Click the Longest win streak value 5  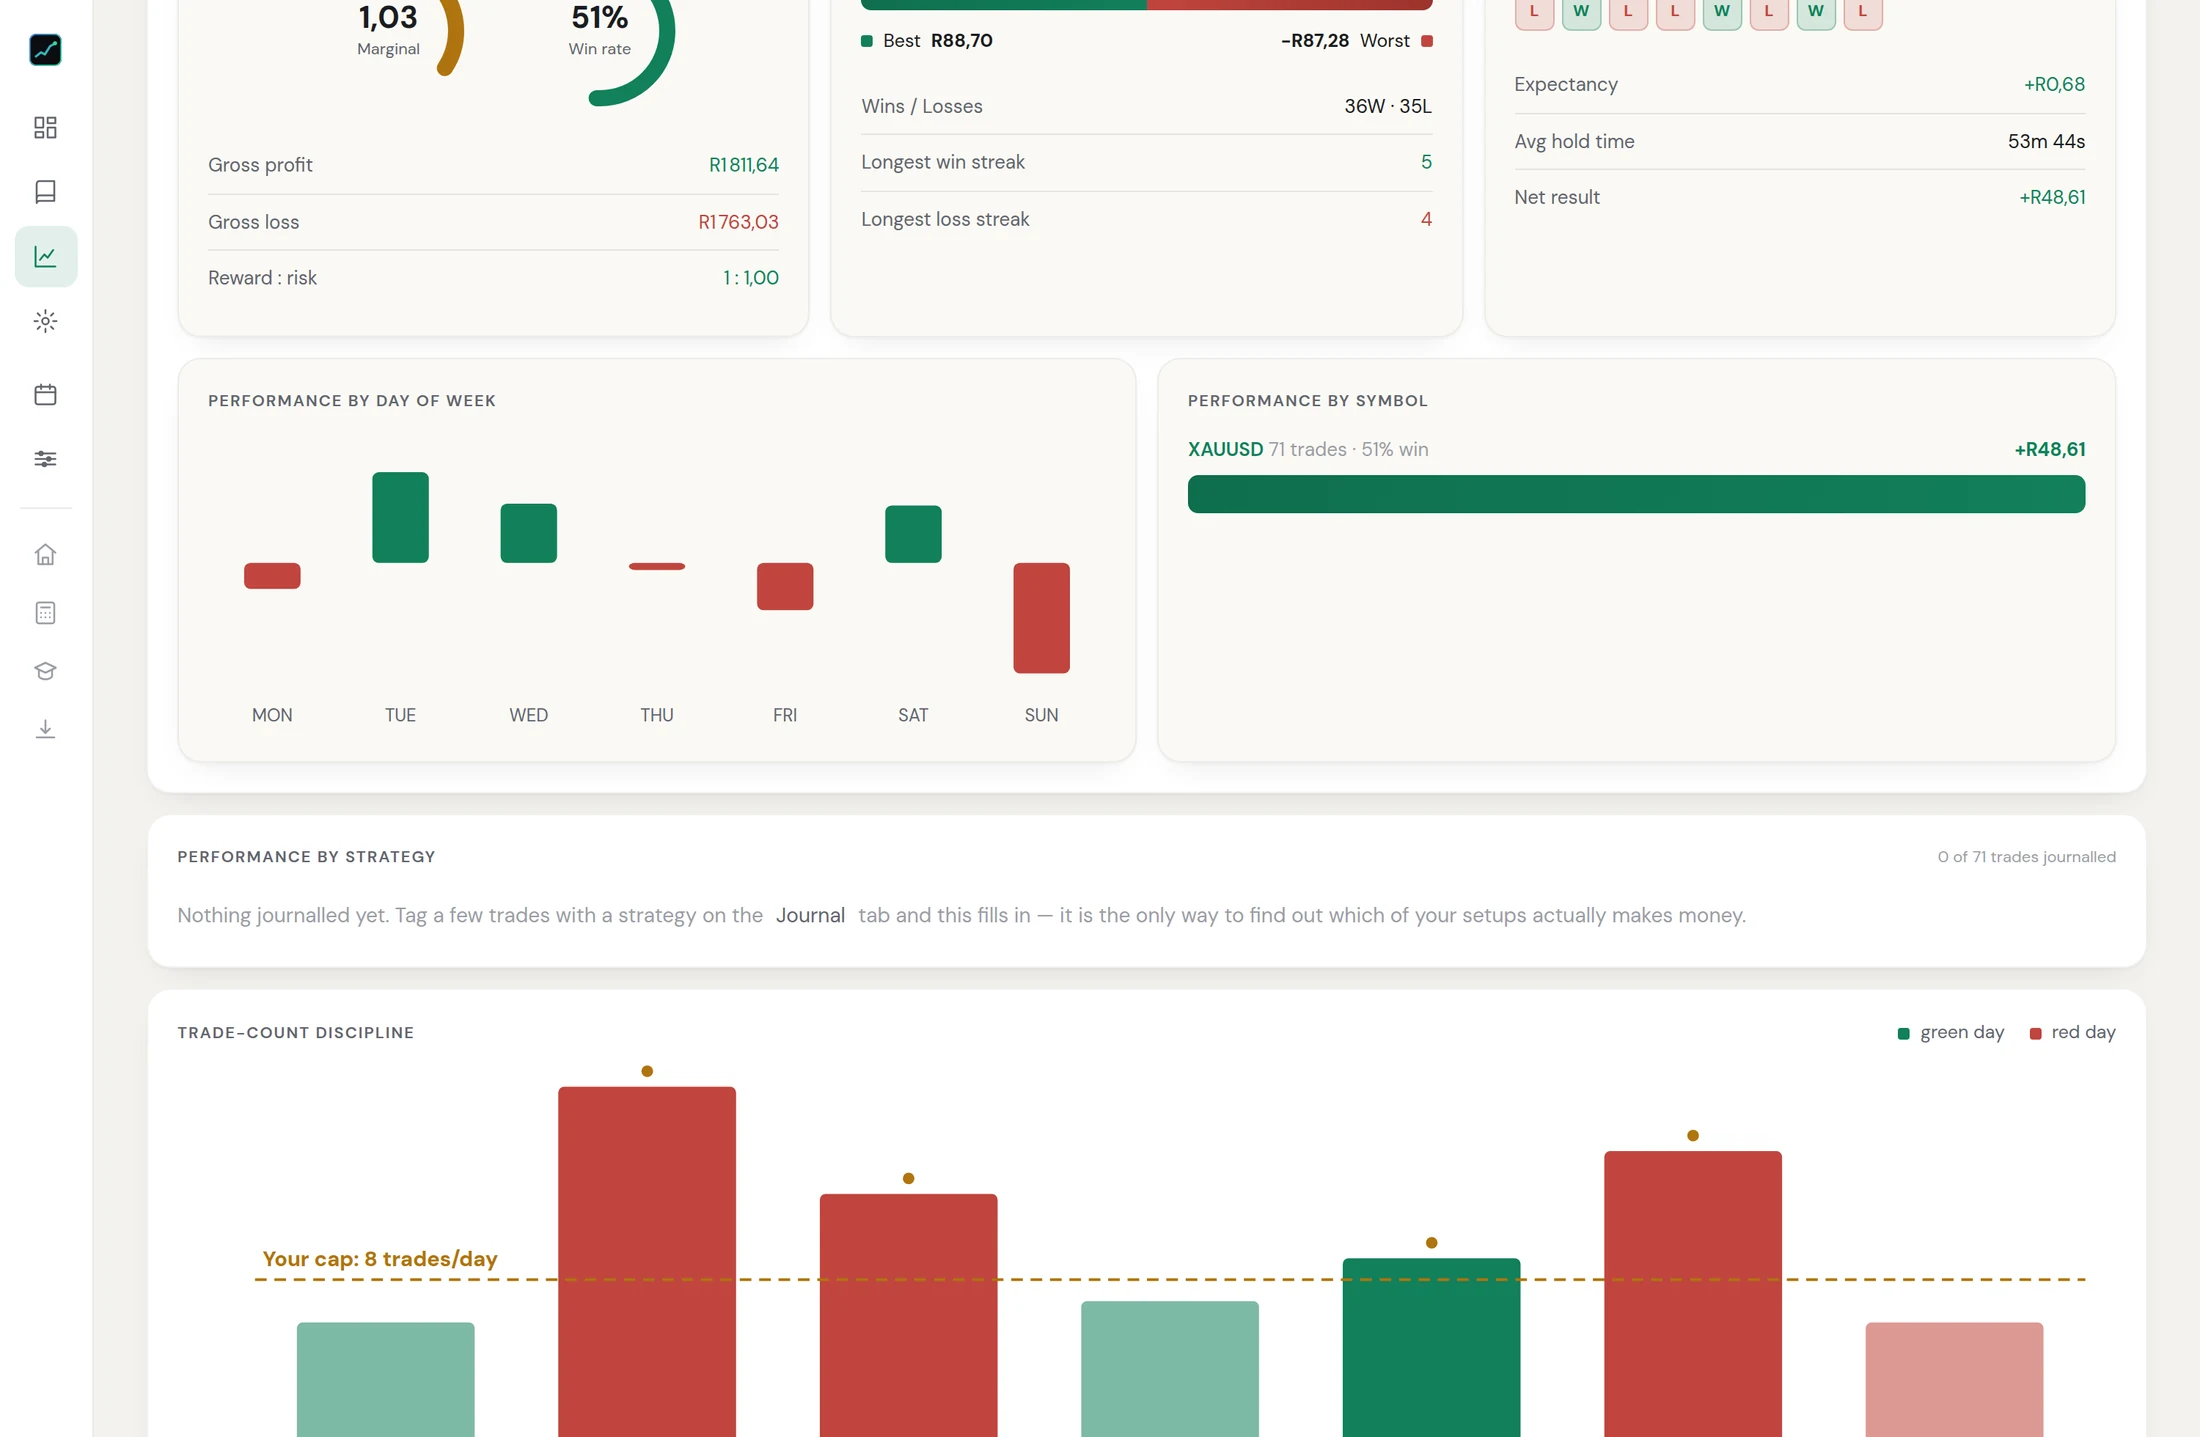[x=1426, y=162]
